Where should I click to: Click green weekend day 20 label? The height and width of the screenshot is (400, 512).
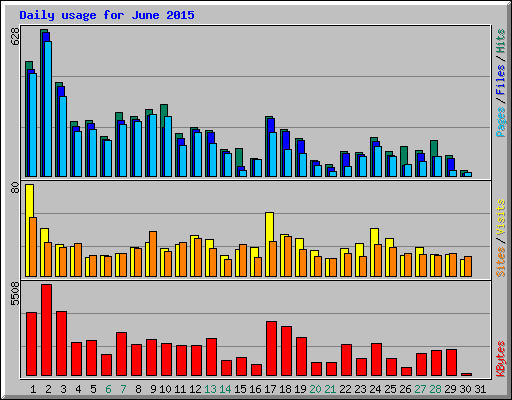[315, 389]
